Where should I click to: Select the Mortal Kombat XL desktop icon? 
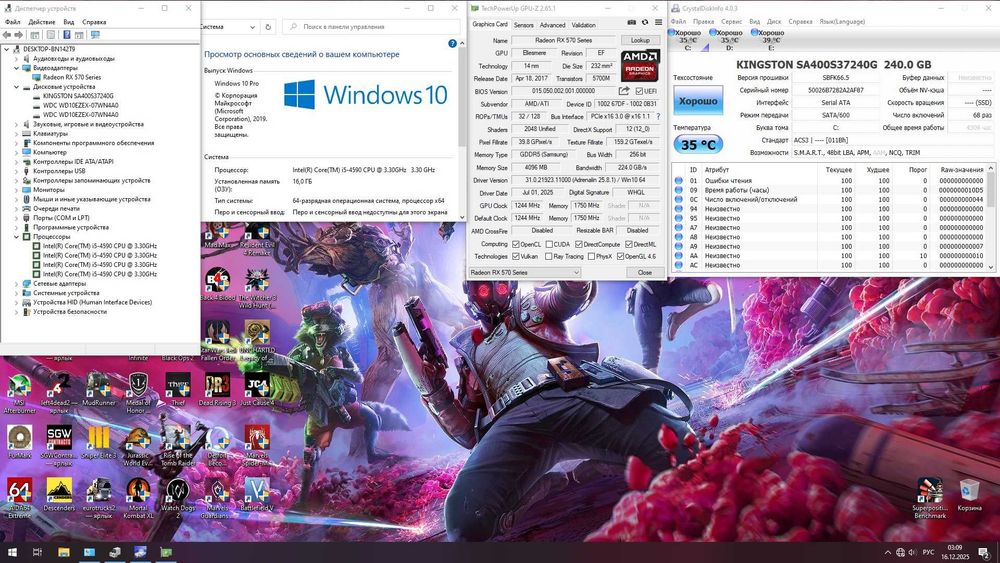tap(138, 497)
